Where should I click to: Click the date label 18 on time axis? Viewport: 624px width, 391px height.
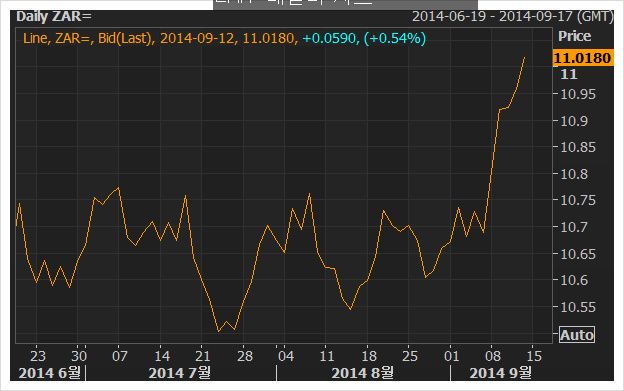pyautogui.click(x=369, y=356)
